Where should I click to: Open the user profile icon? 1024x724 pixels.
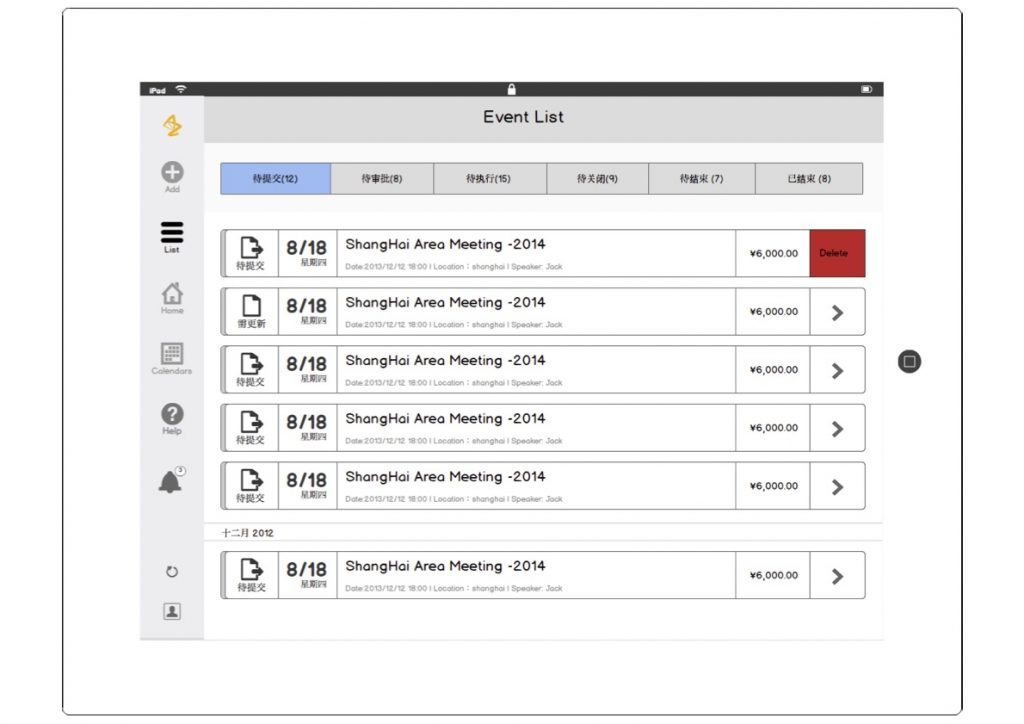[x=172, y=611]
